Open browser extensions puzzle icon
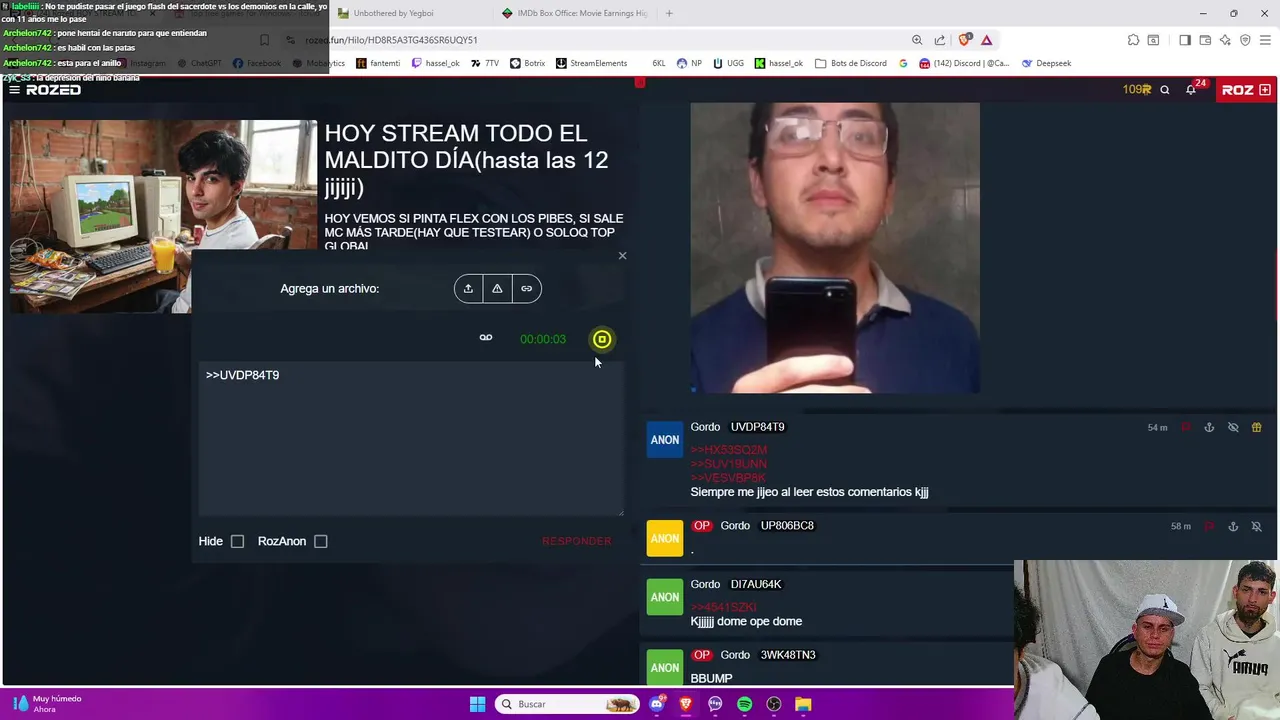Screen dimensions: 1280x720 [x=1133, y=40]
